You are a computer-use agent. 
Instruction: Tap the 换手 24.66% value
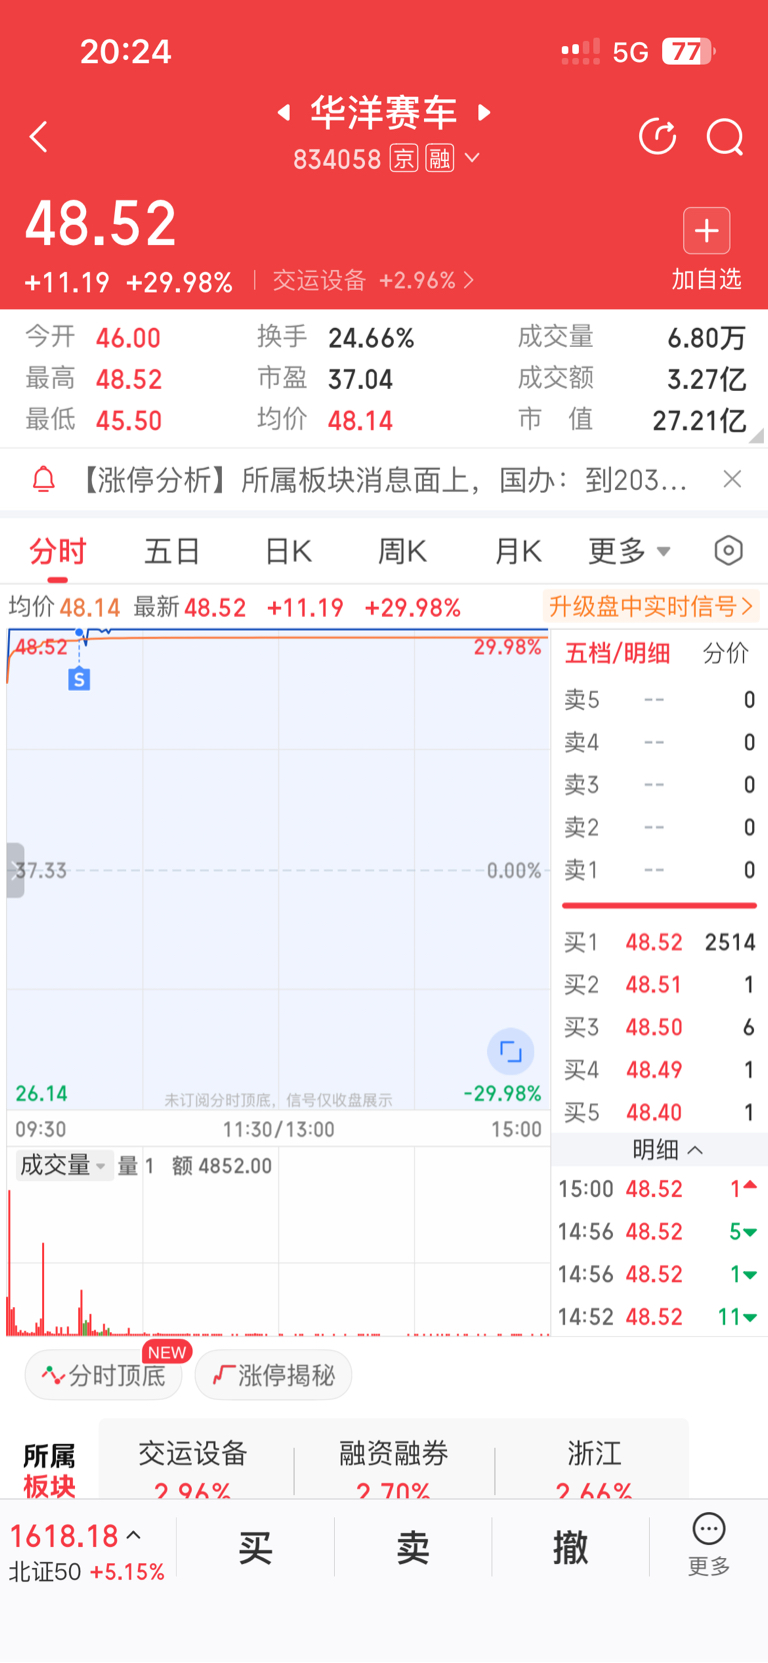(371, 338)
